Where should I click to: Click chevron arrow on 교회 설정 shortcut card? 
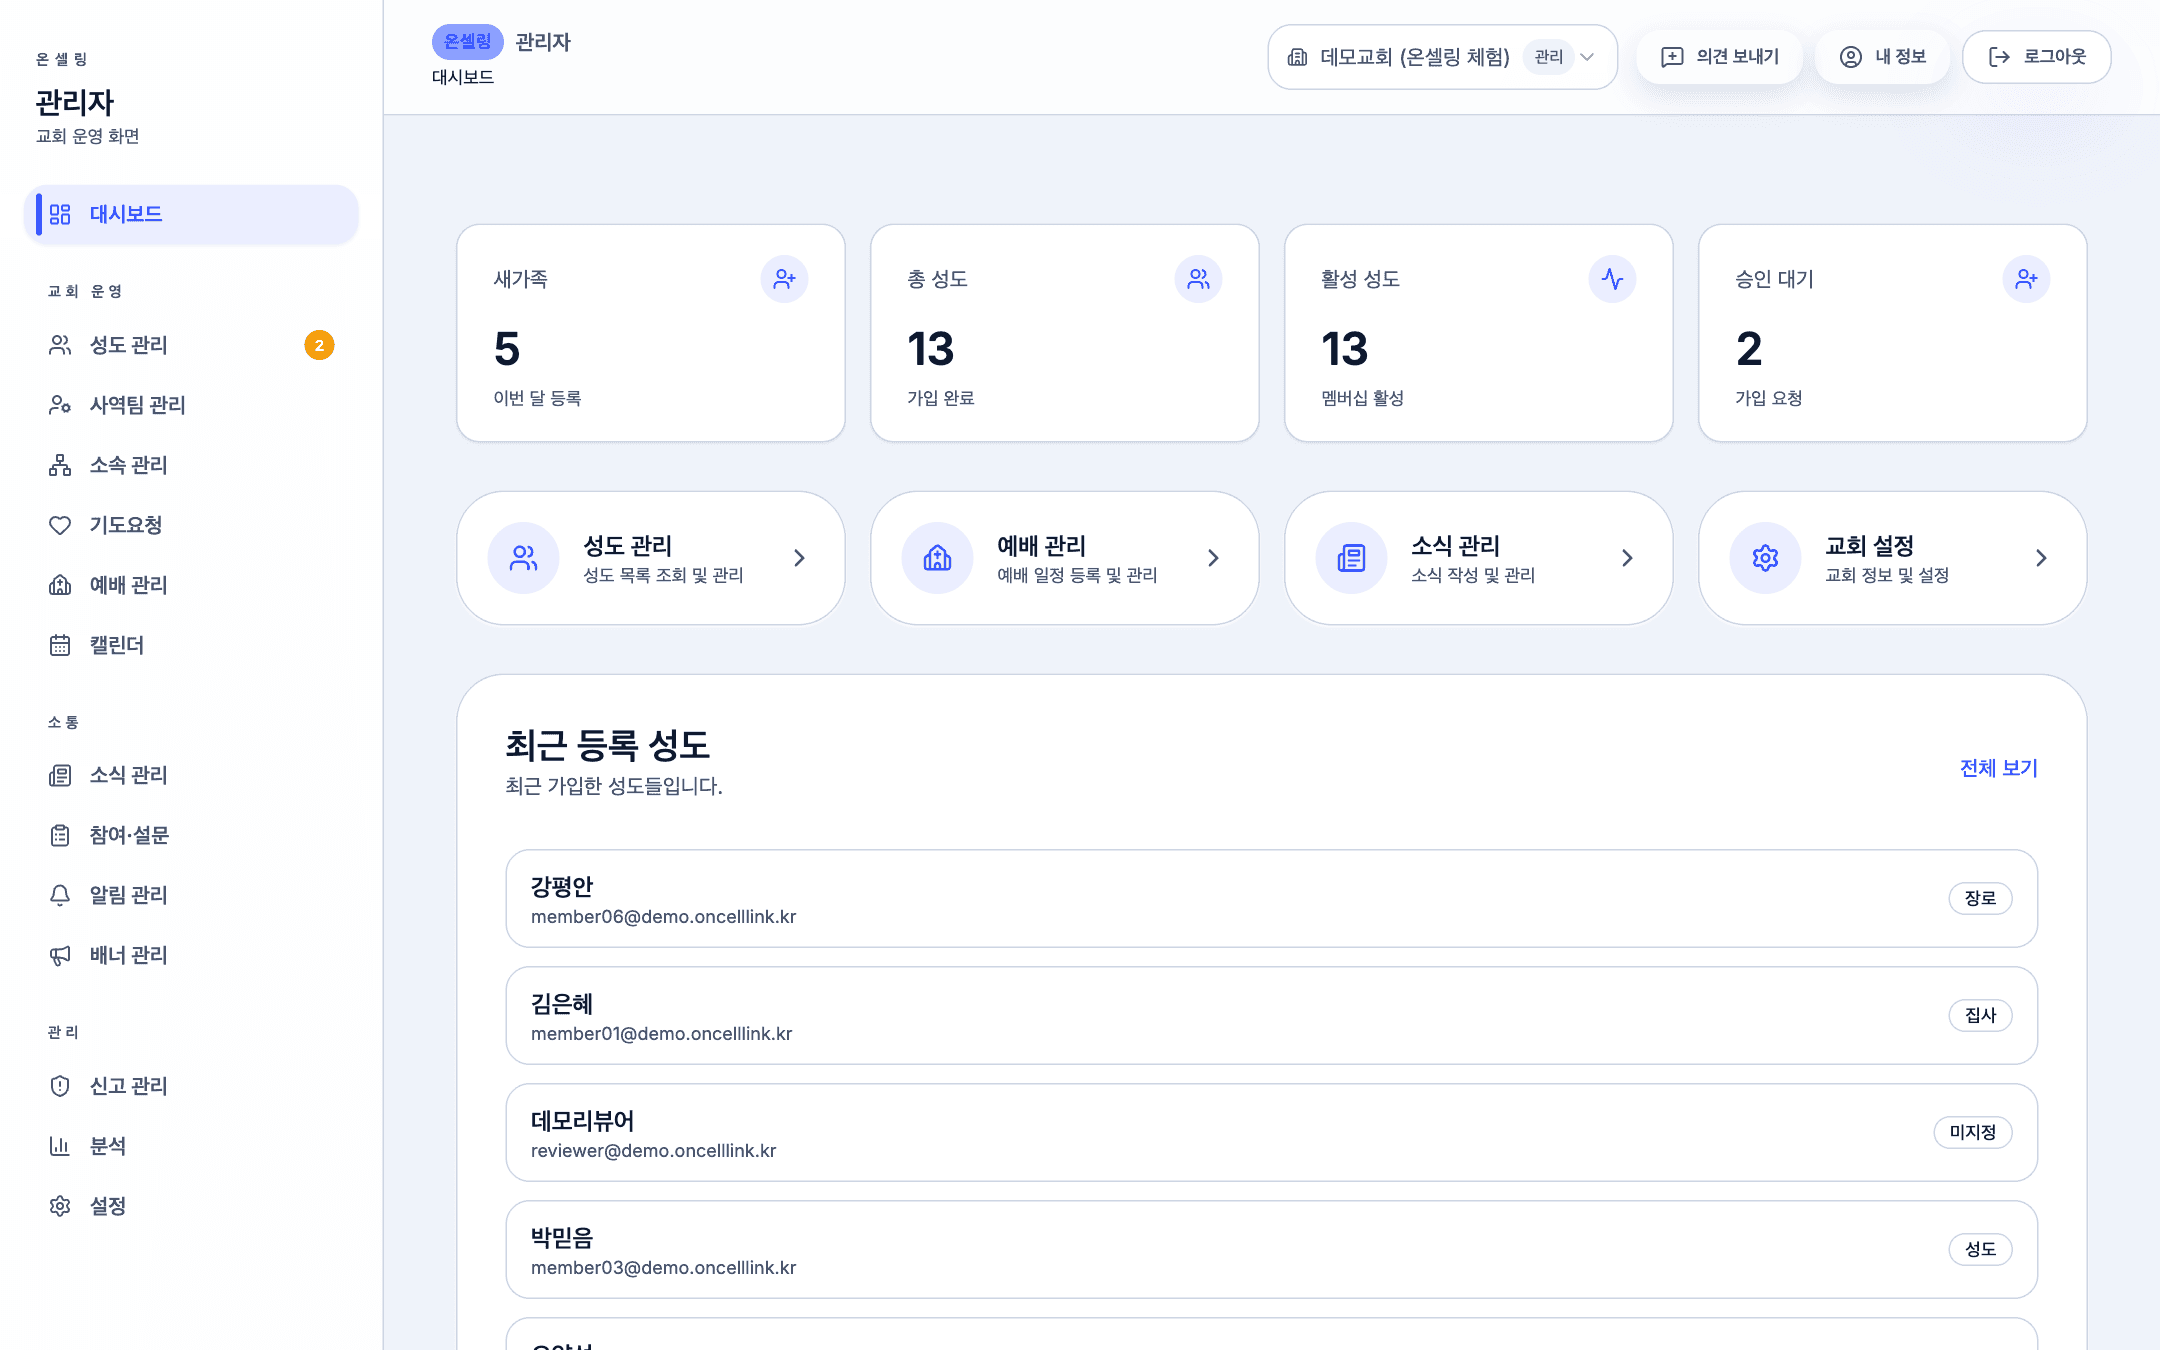tap(2041, 558)
